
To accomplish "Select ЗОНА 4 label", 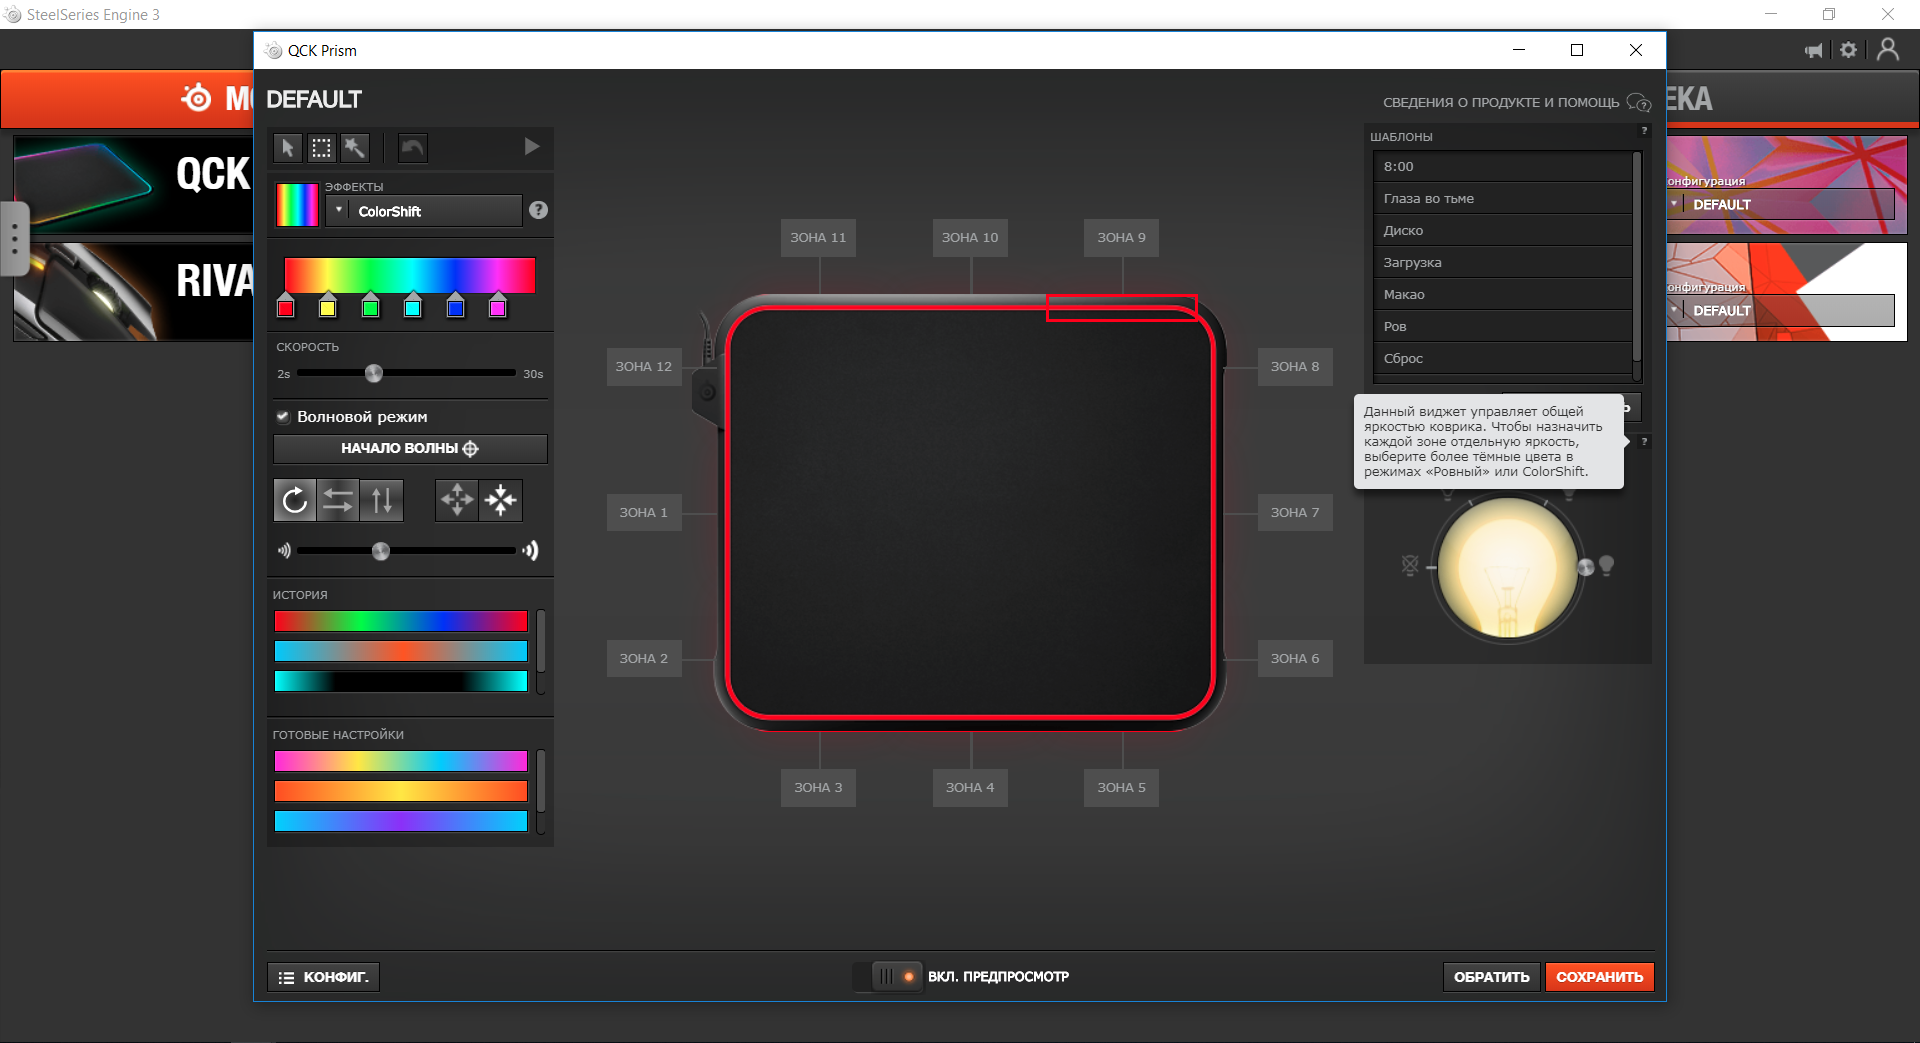I will pyautogui.click(x=970, y=787).
